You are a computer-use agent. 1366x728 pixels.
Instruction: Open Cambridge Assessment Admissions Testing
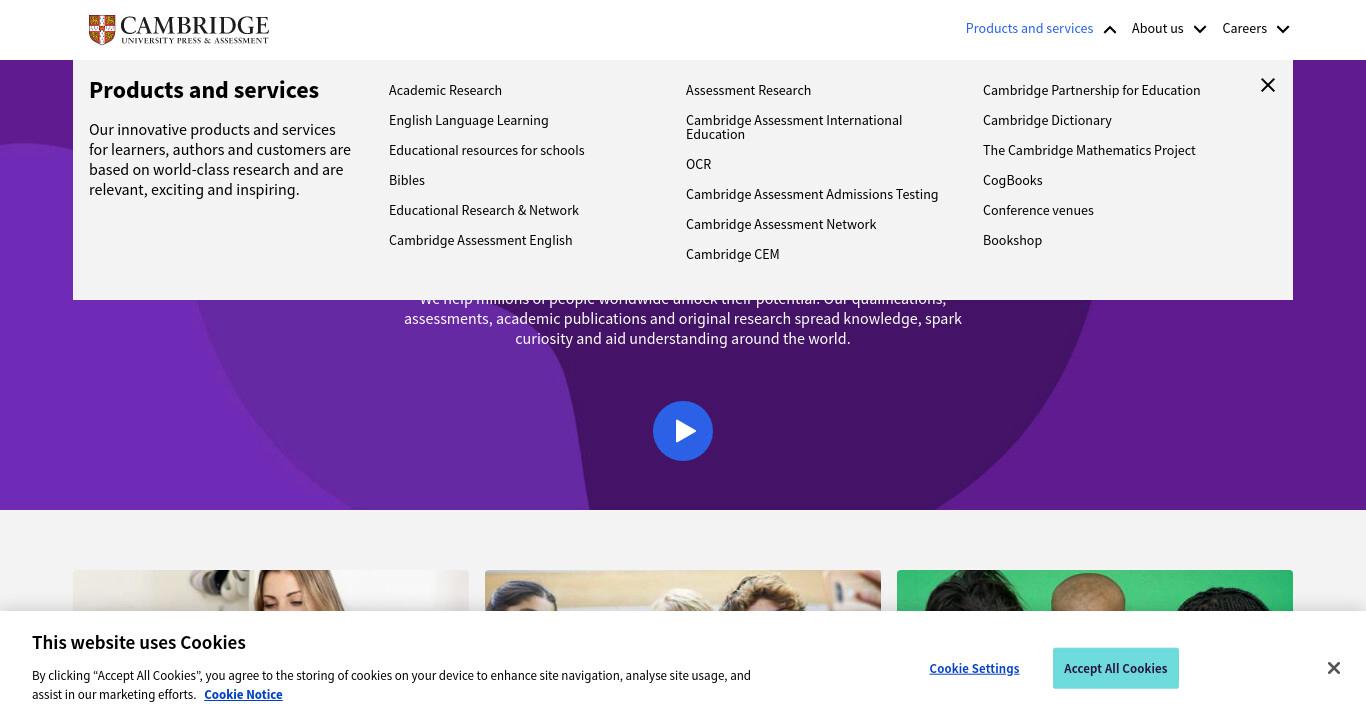point(812,194)
